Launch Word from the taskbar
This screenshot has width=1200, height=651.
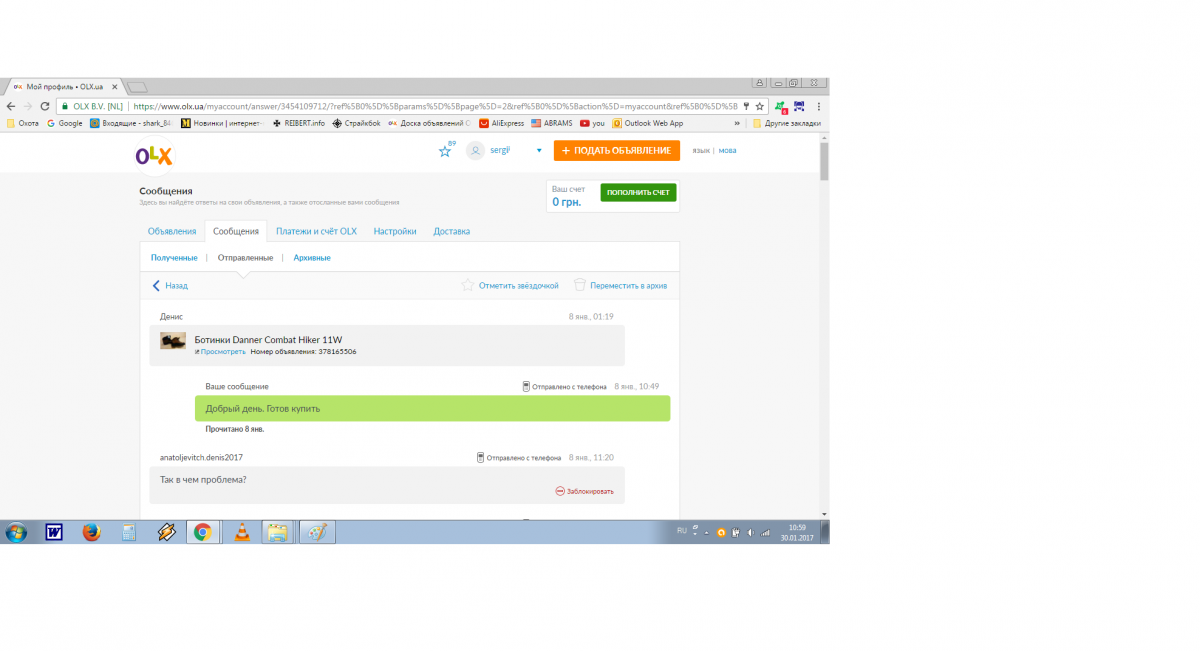(54, 532)
